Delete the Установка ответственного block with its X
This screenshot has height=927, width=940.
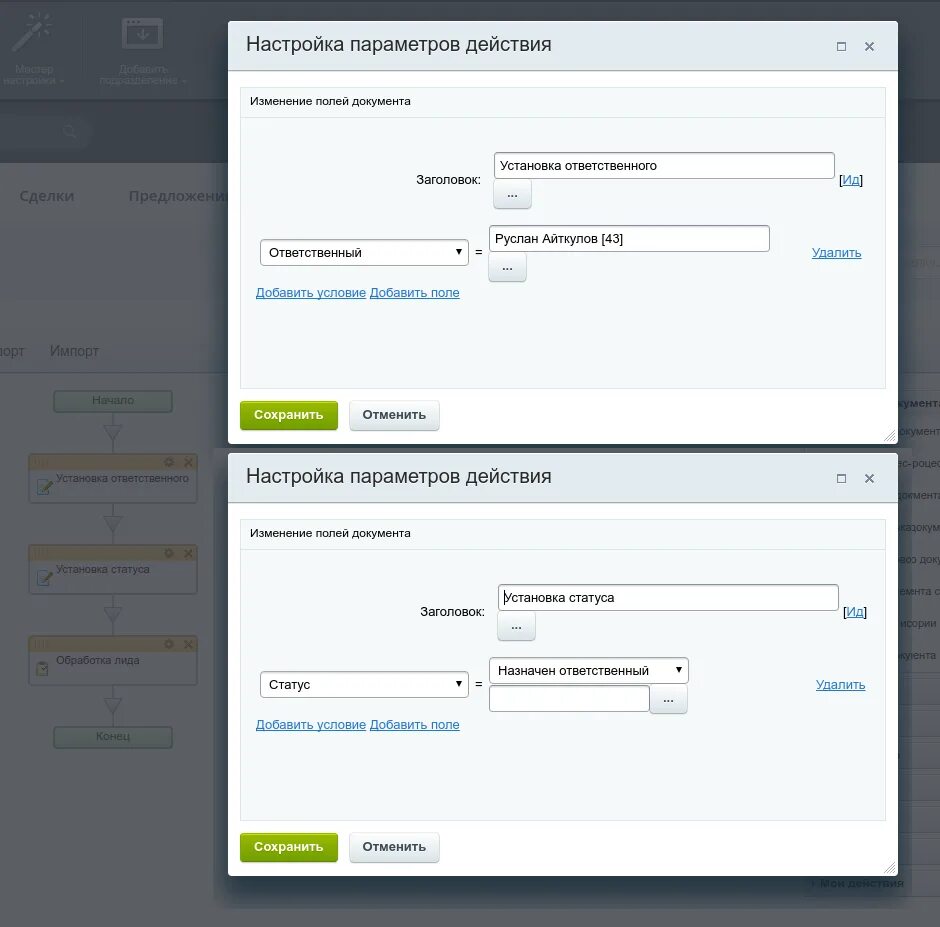(188, 462)
